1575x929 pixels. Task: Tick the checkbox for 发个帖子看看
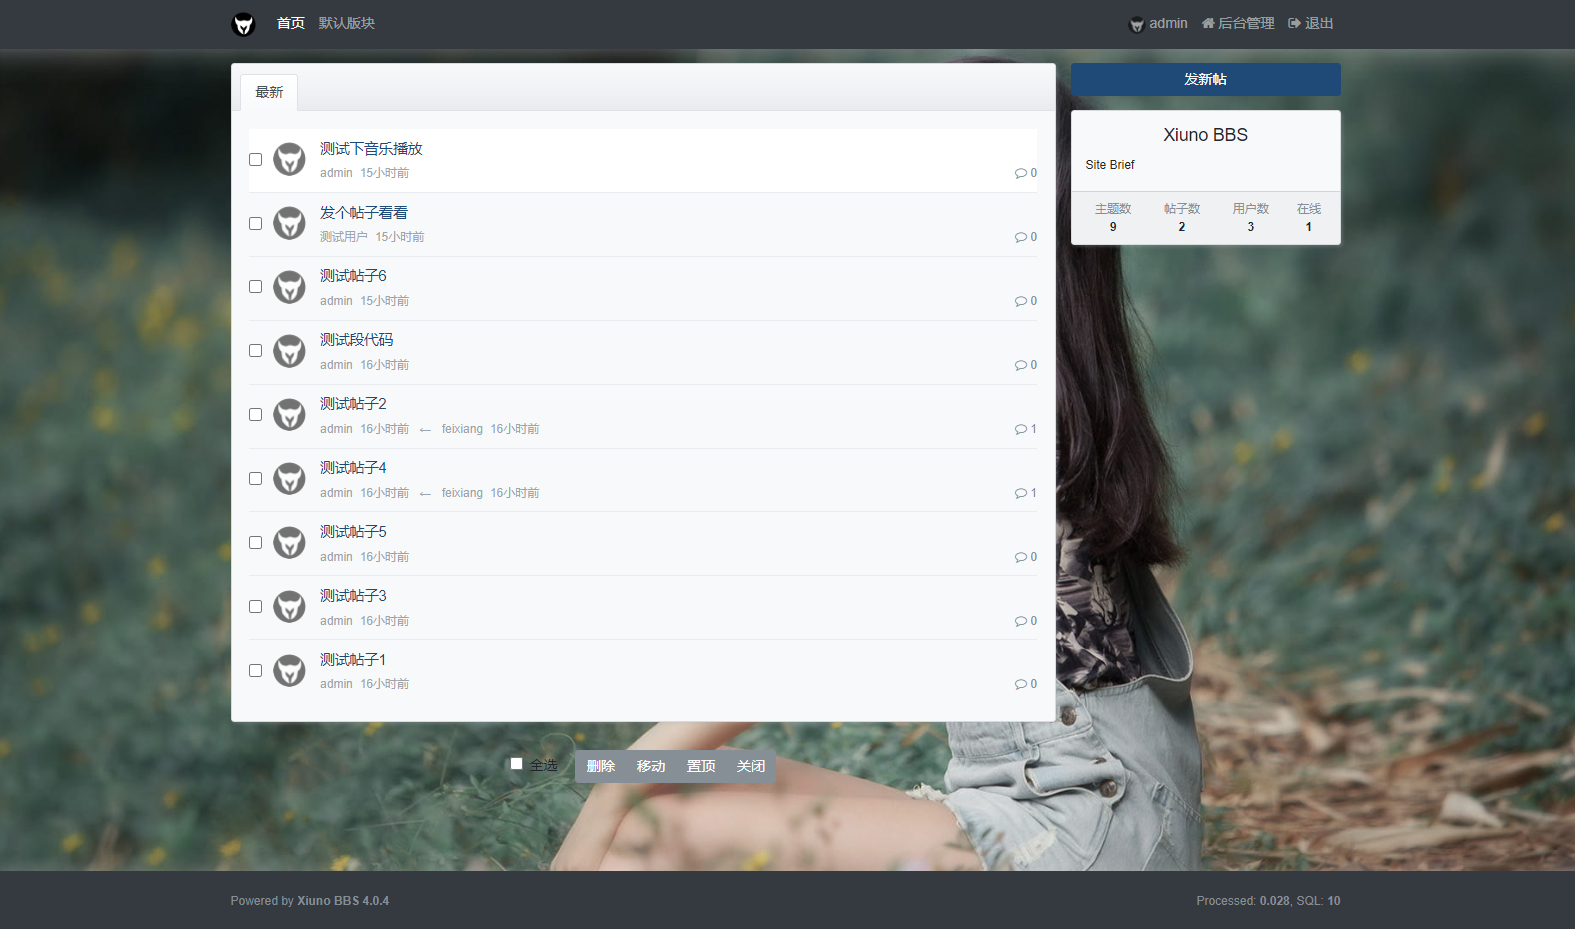255,223
